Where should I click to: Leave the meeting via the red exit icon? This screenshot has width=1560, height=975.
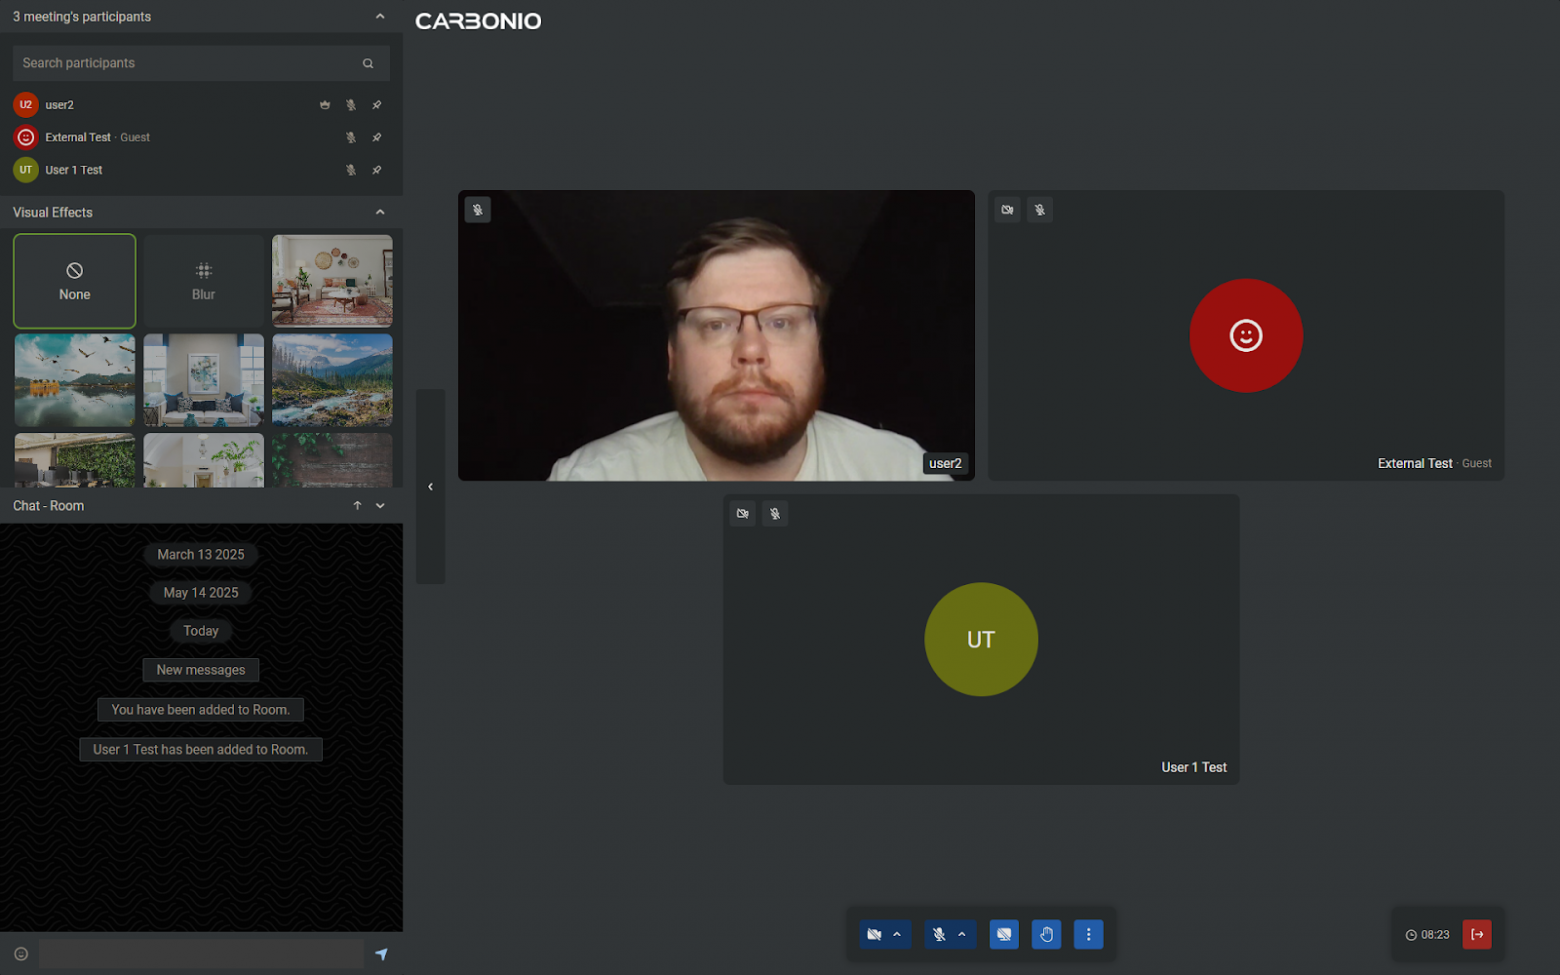point(1477,934)
